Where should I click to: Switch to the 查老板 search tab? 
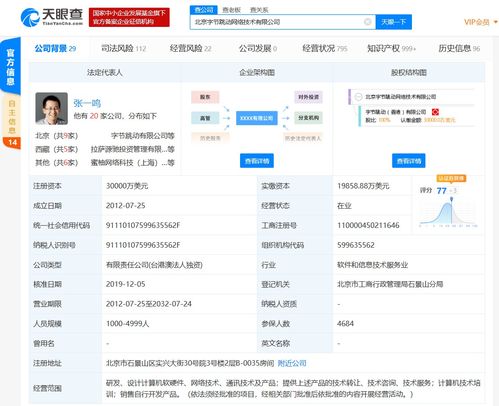[x=231, y=10]
